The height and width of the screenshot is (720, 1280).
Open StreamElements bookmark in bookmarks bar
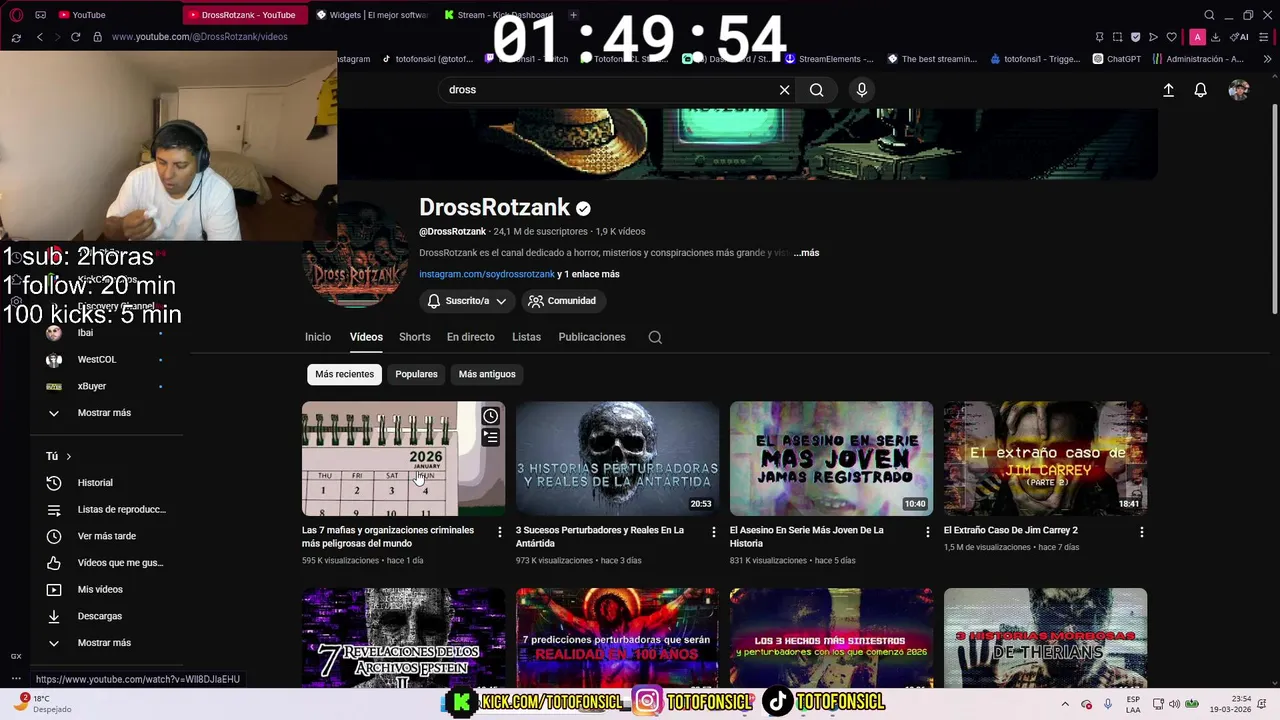point(829,59)
